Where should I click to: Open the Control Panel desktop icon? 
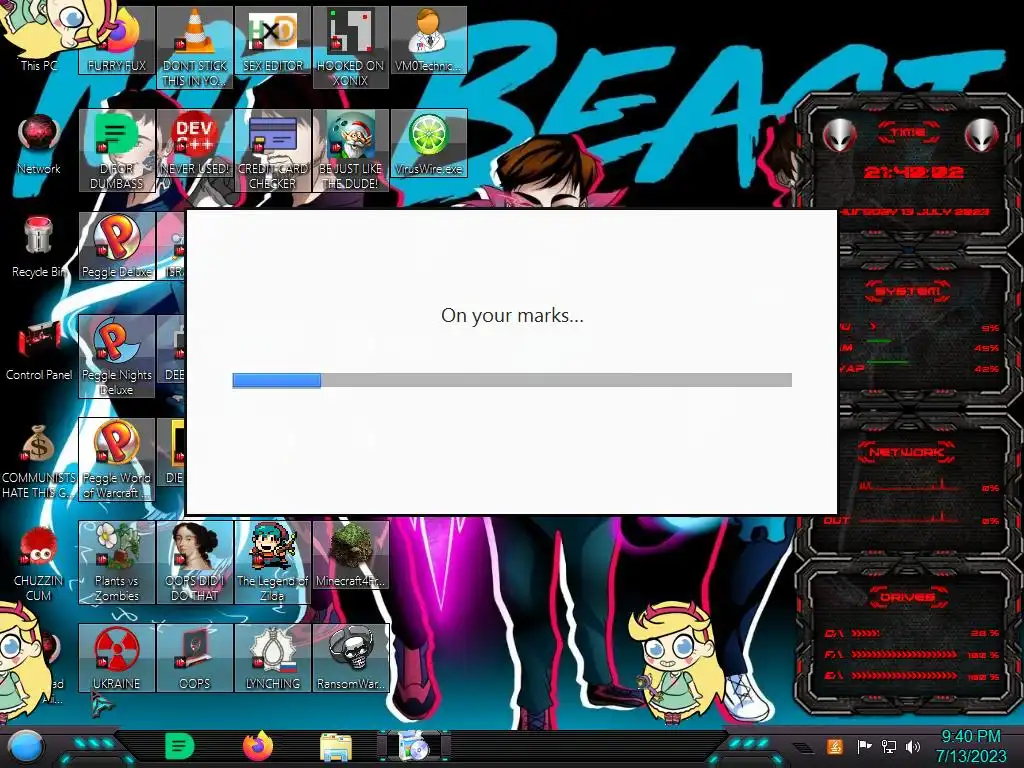coord(39,349)
